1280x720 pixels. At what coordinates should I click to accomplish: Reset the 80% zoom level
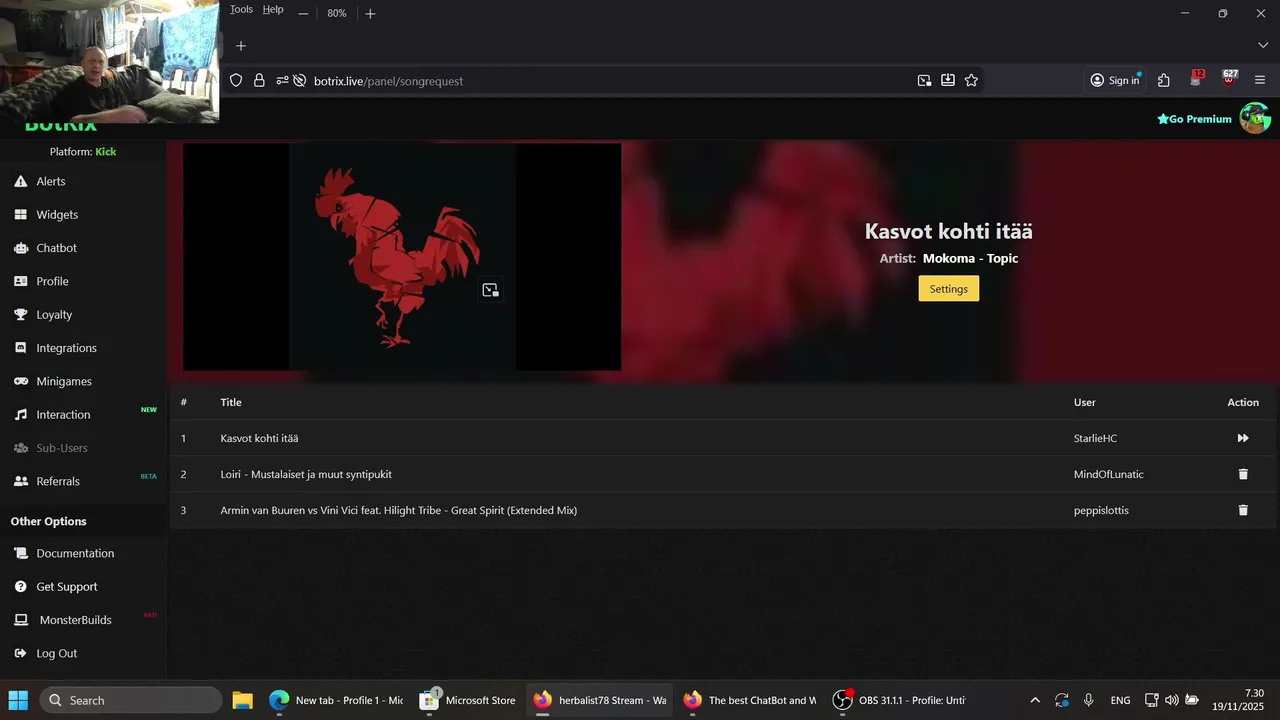(337, 13)
